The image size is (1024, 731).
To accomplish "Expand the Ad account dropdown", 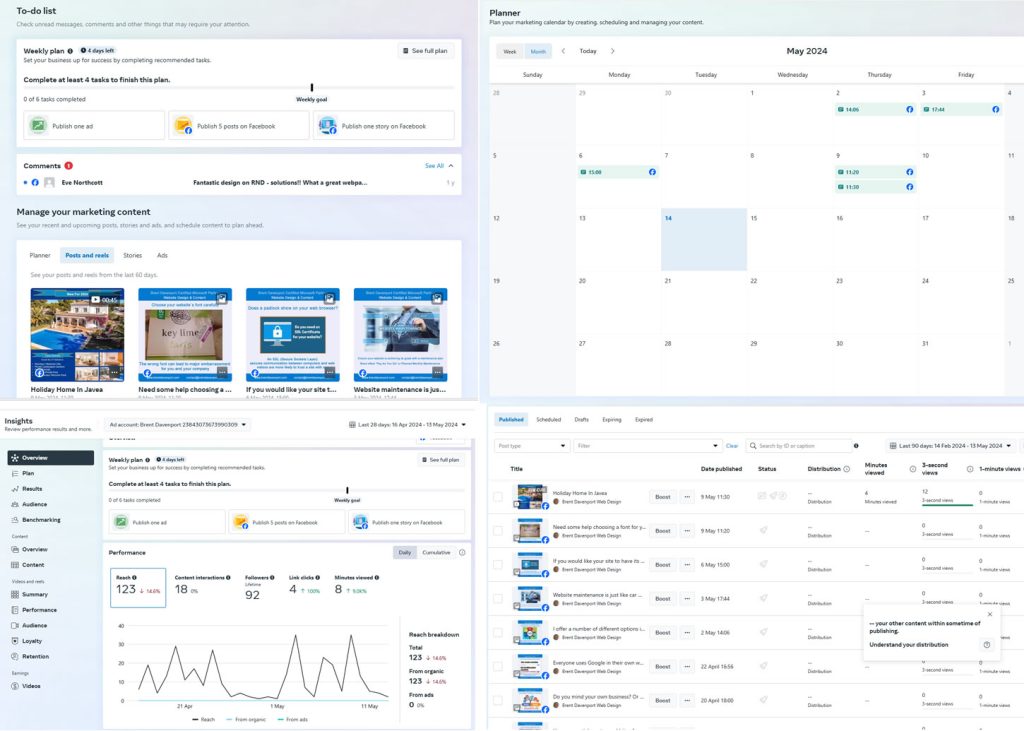I will pos(178,424).
